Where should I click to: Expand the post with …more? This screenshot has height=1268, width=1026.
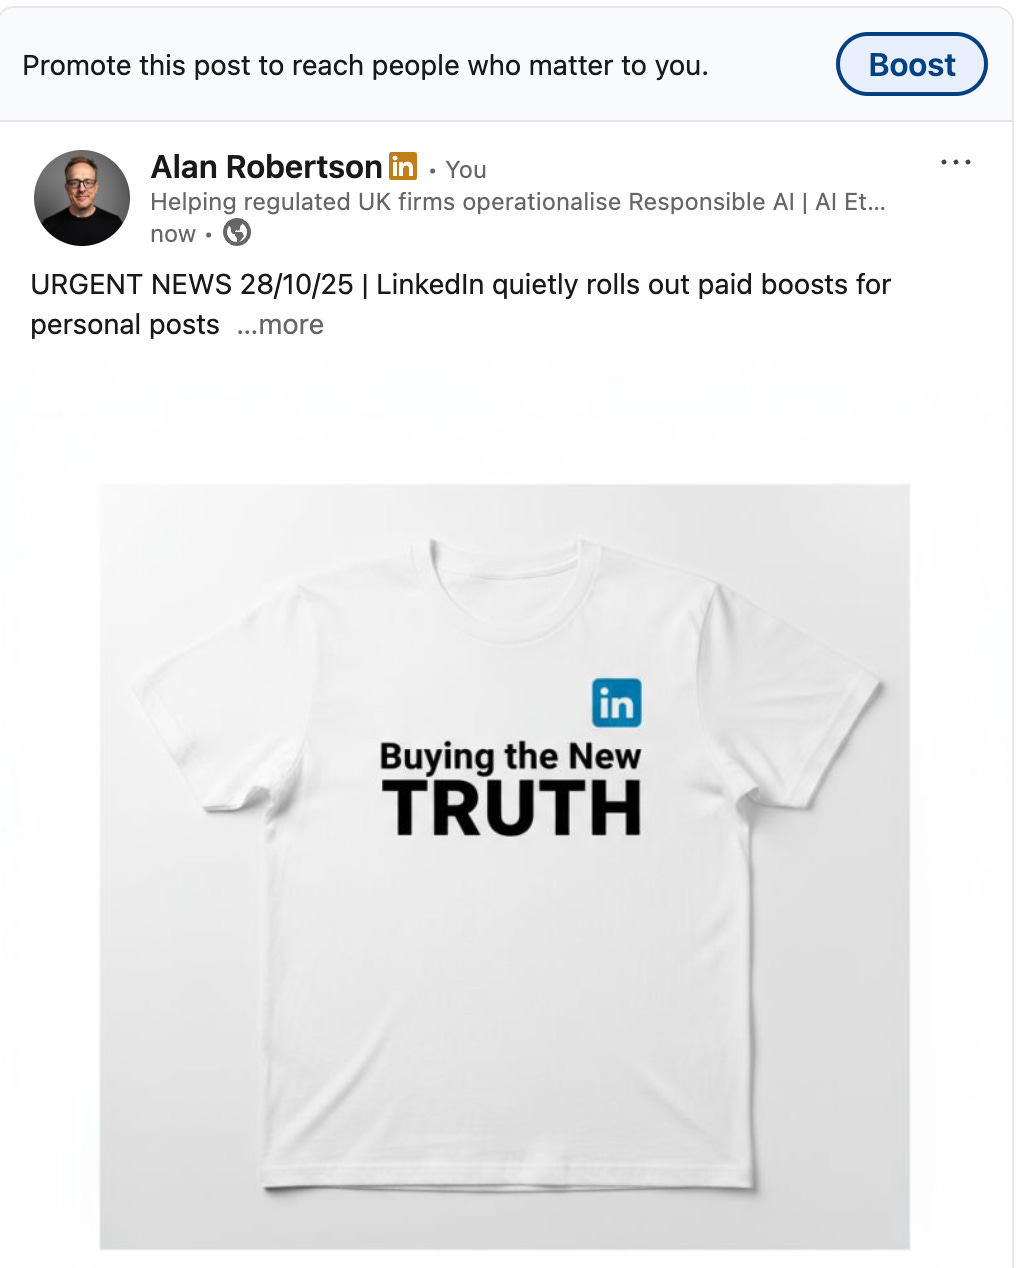[x=280, y=325]
